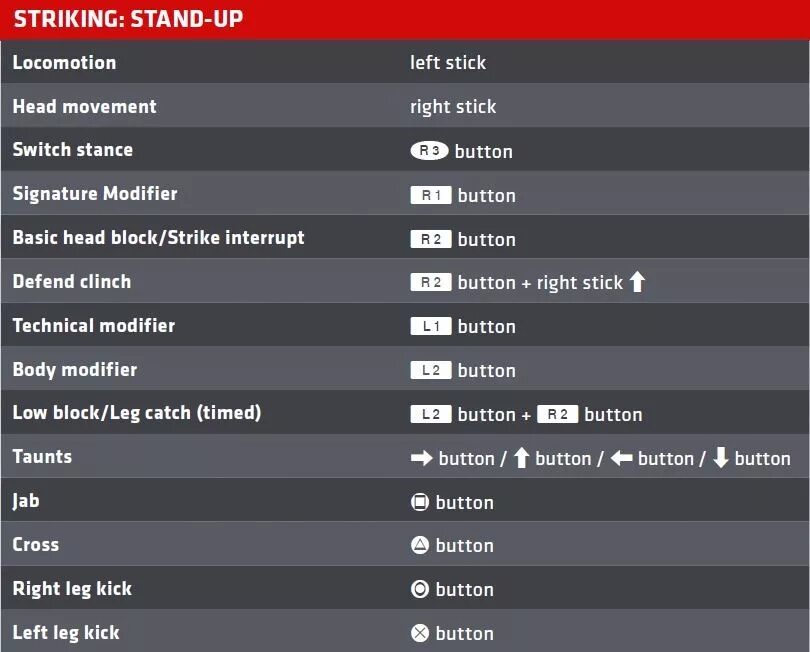Click the Cross (X) icon for Left leg kick

419,633
